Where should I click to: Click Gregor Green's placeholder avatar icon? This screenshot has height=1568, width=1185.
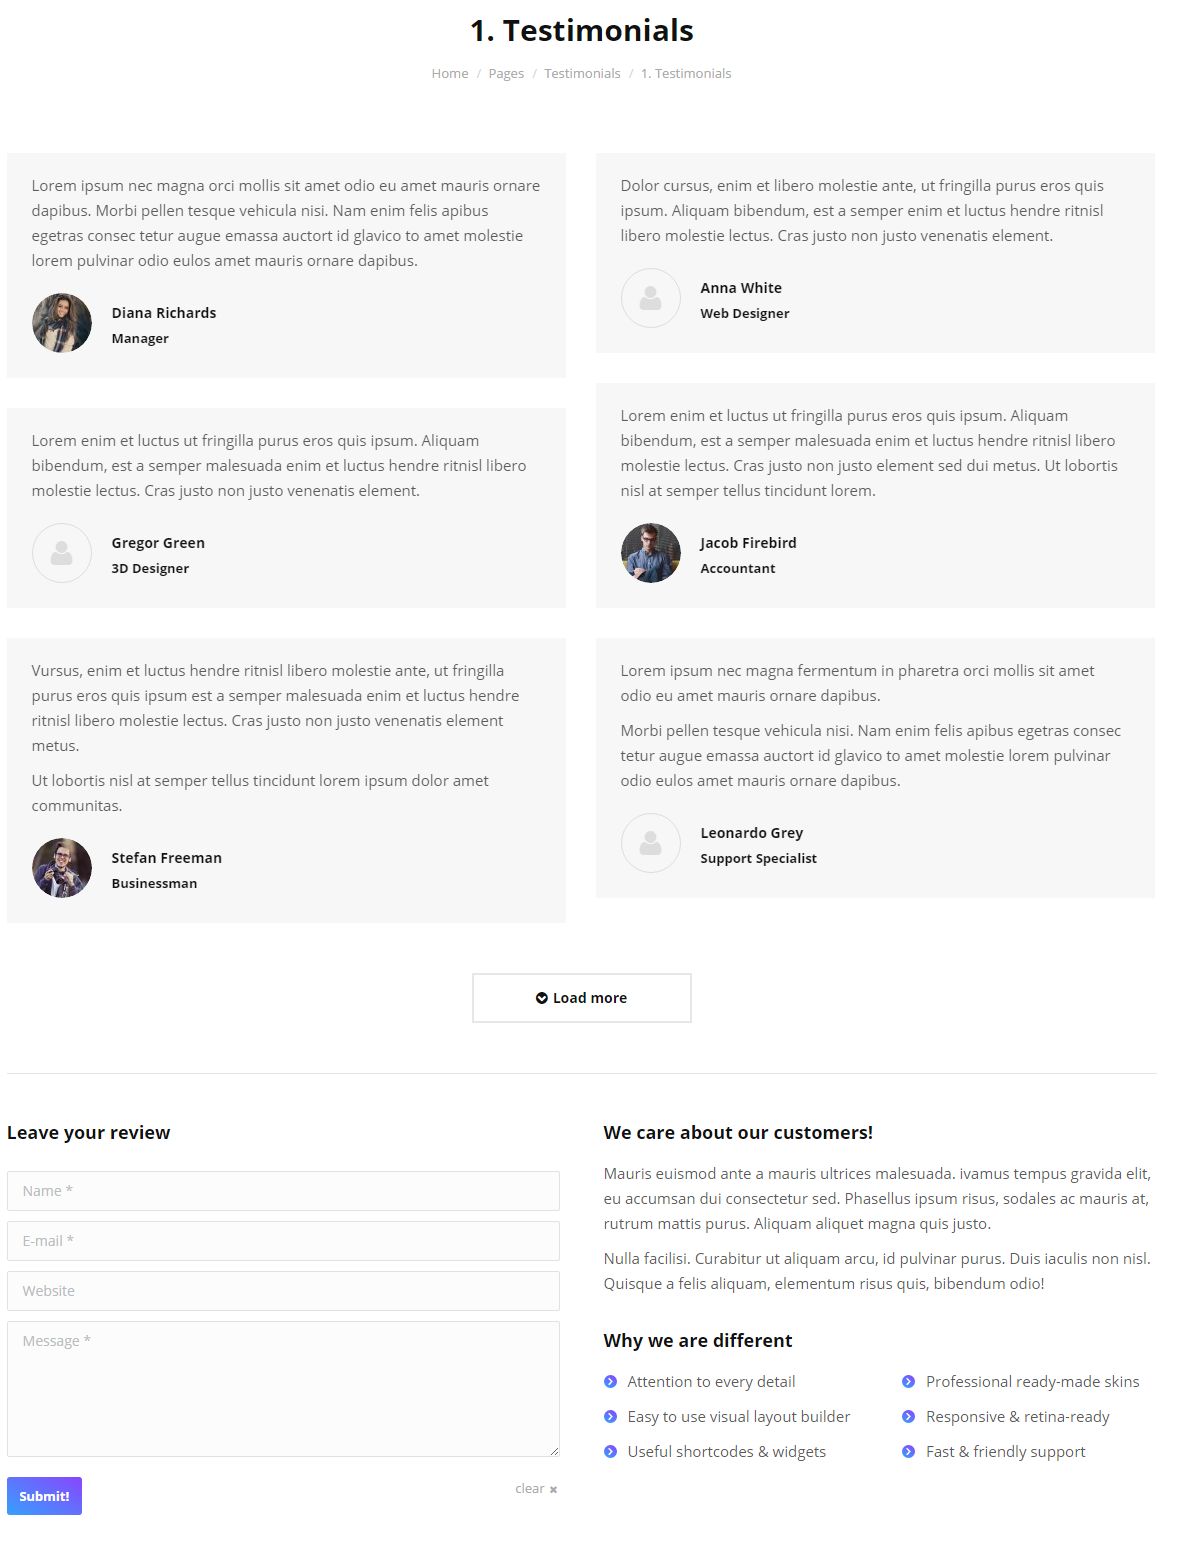click(62, 553)
